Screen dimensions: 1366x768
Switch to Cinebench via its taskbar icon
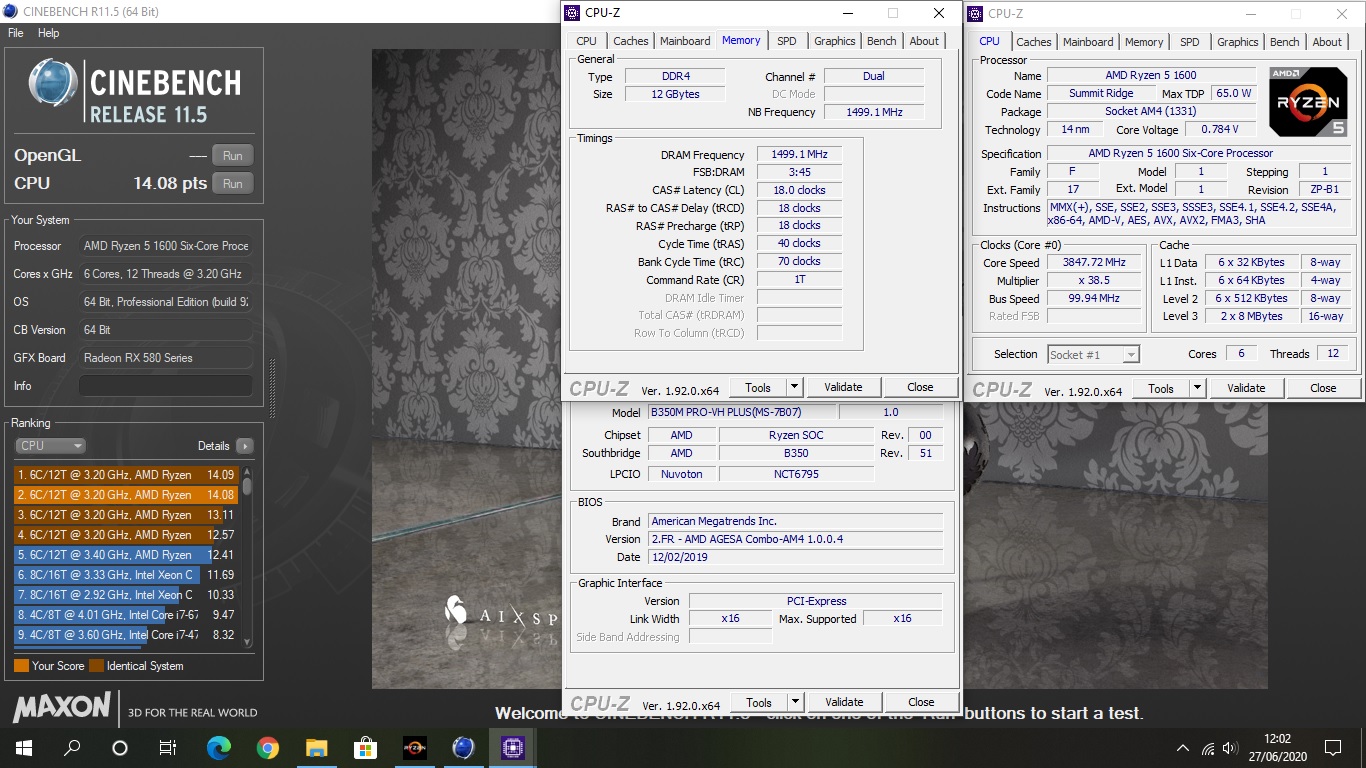coord(463,747)
